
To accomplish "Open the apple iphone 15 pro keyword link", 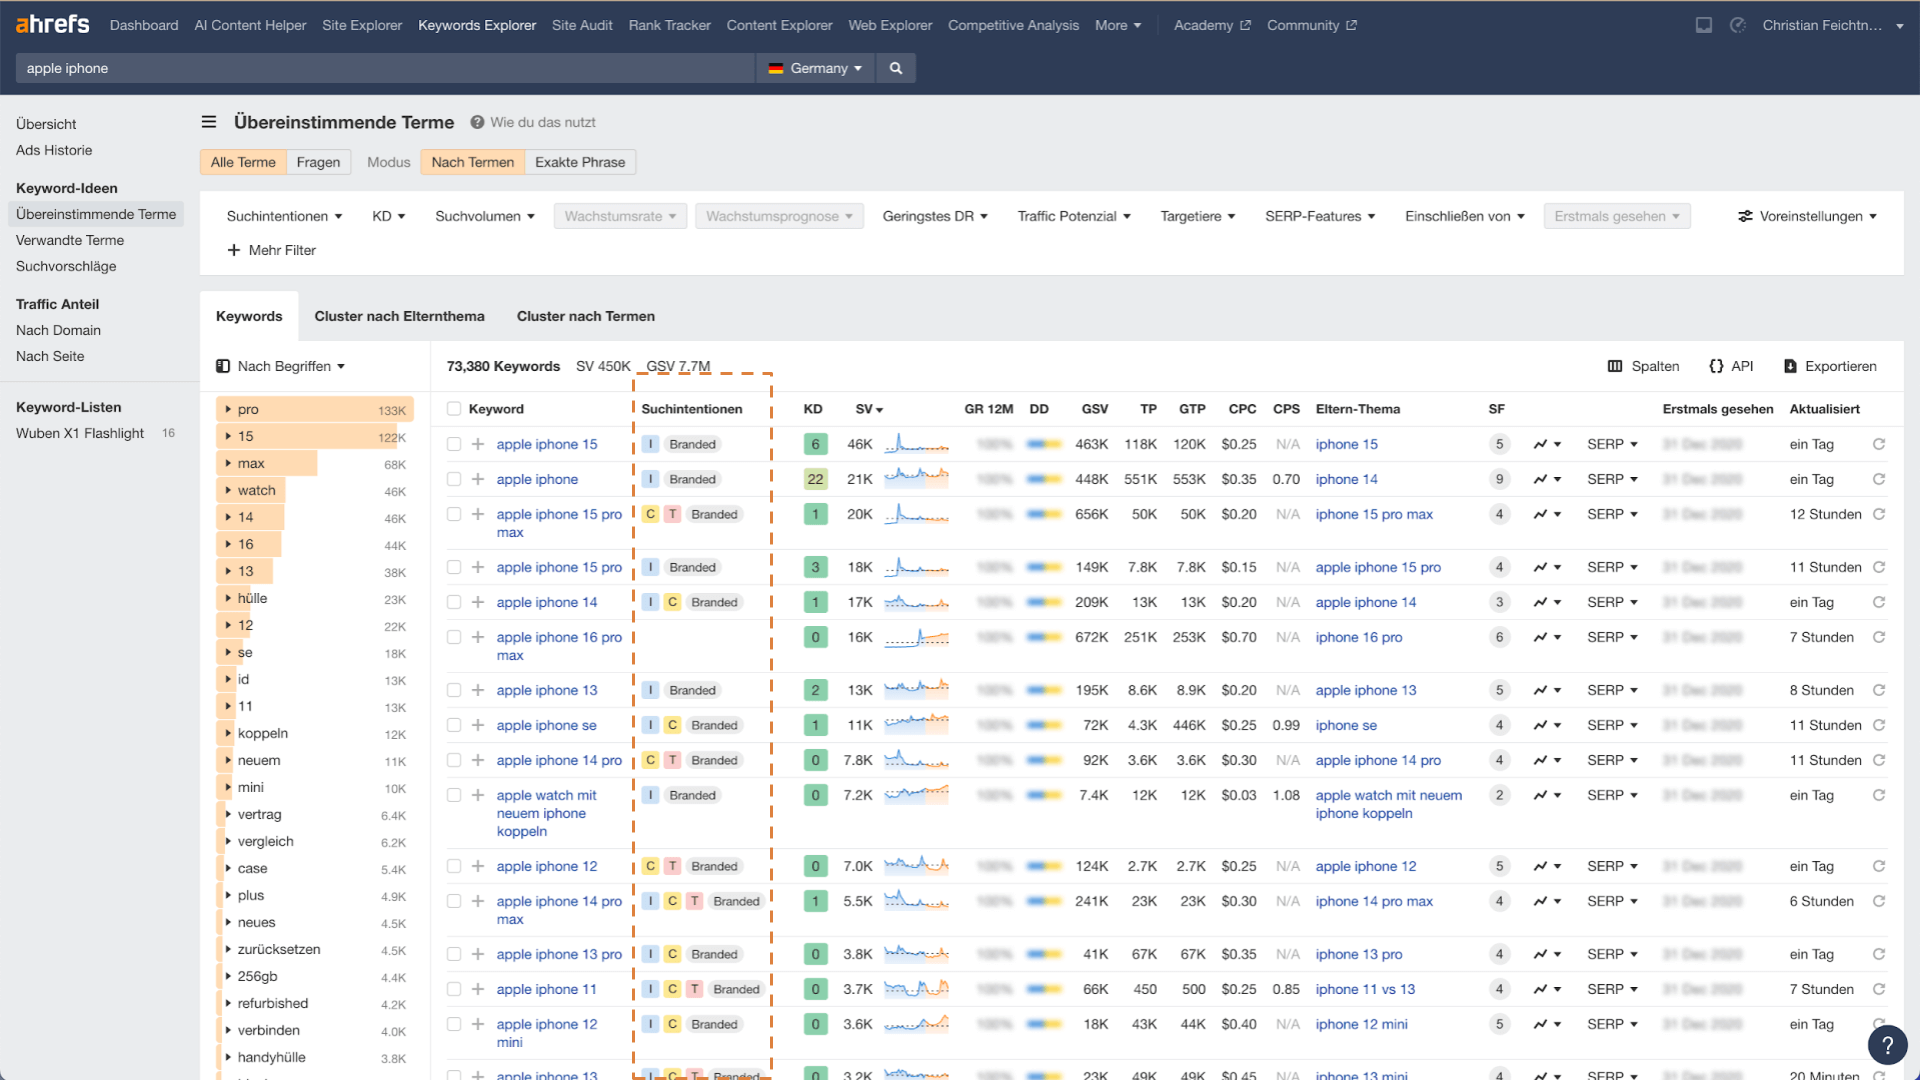I will pos(558,567).
